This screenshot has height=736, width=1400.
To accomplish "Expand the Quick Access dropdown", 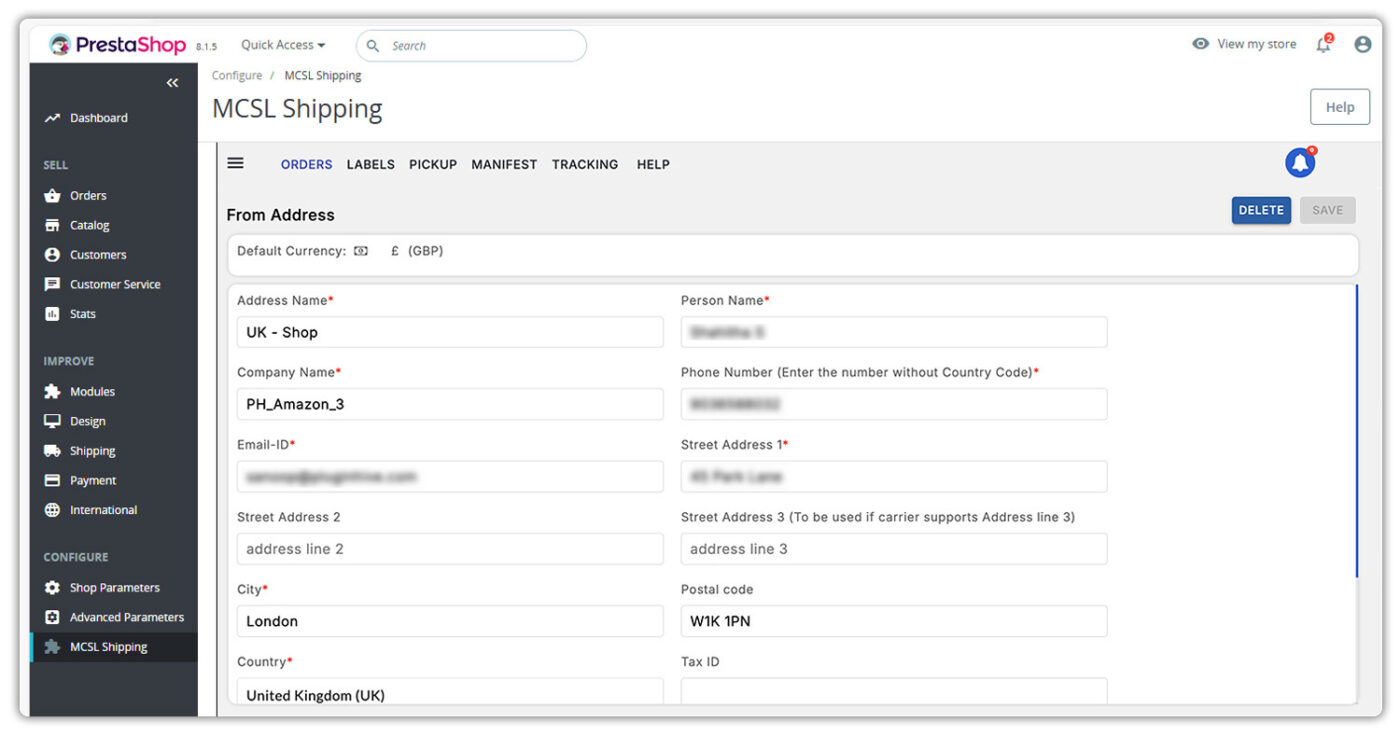I will pyautogui.click(x=283, y=45).
